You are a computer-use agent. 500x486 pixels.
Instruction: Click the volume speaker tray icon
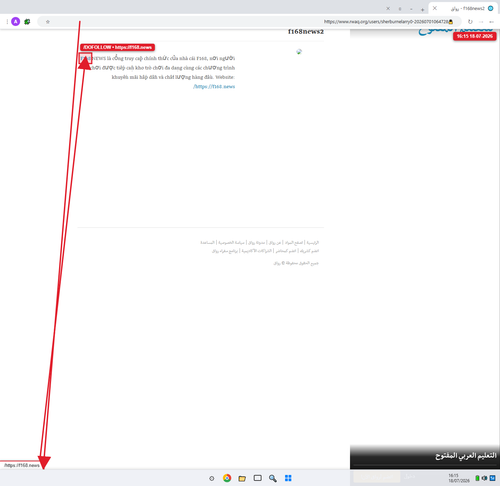484,478
